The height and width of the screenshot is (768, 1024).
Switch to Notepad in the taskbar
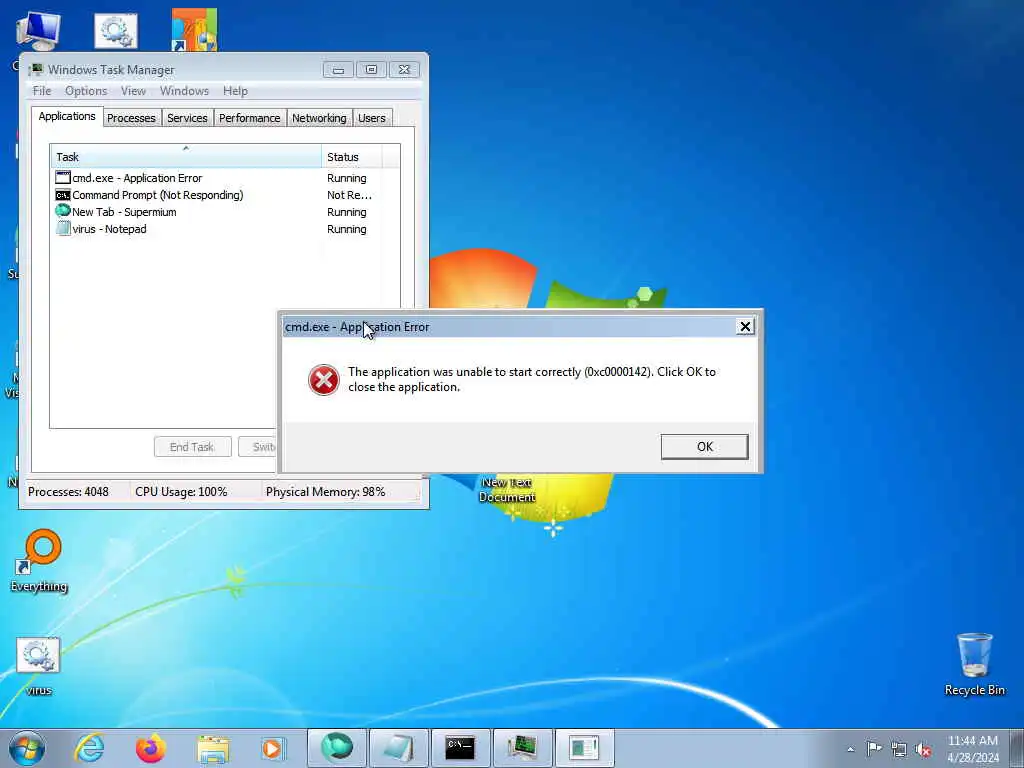coord(398,748)
